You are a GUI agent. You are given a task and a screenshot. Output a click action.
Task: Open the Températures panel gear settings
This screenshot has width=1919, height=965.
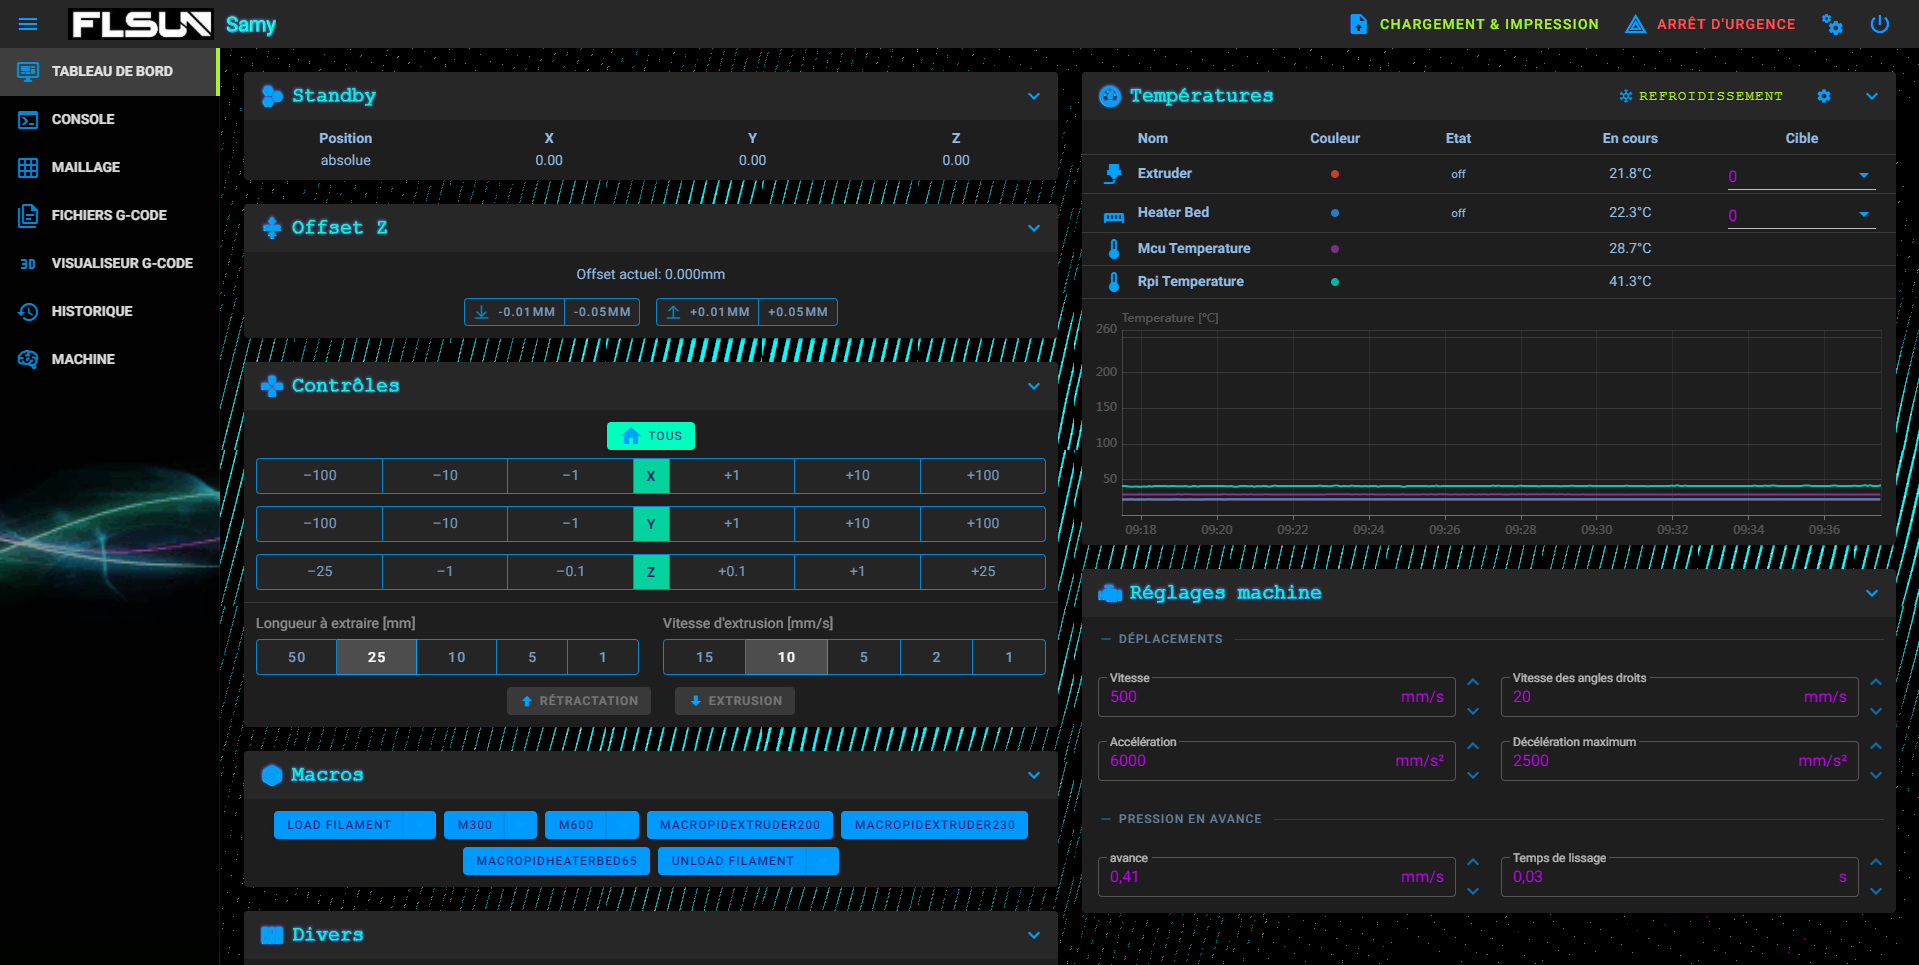1823,96
